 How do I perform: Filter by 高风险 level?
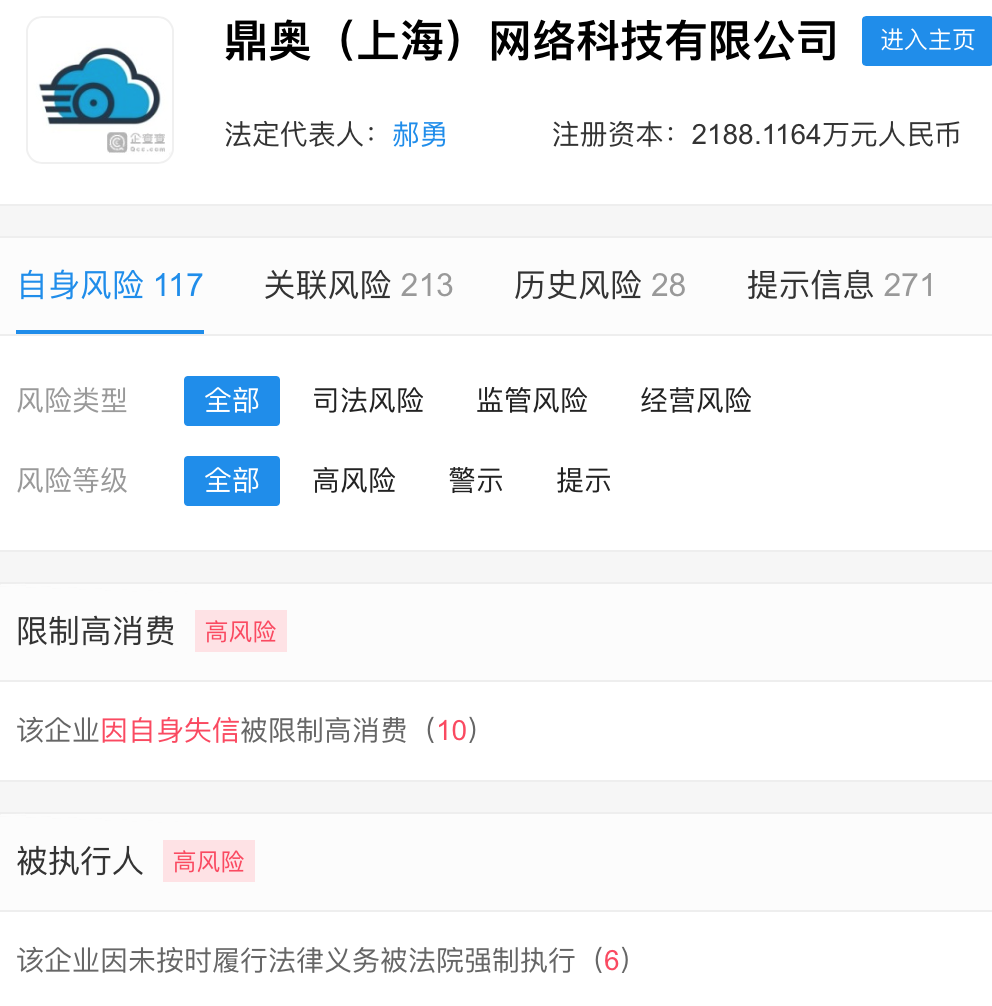(x=354, y=481)
